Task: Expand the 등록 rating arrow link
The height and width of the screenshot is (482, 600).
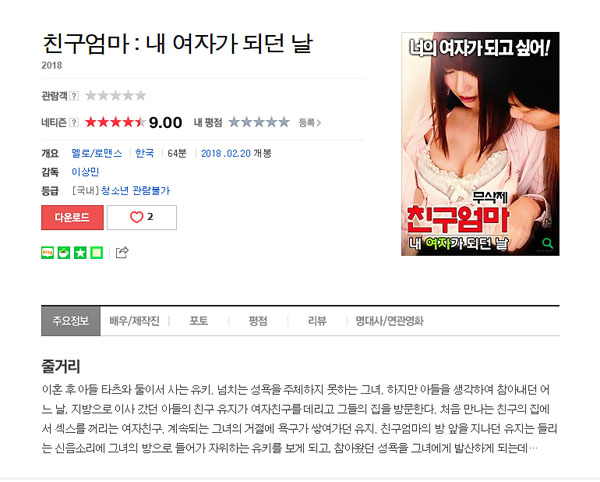Action: pyautogui.click(x=310, y=123)
